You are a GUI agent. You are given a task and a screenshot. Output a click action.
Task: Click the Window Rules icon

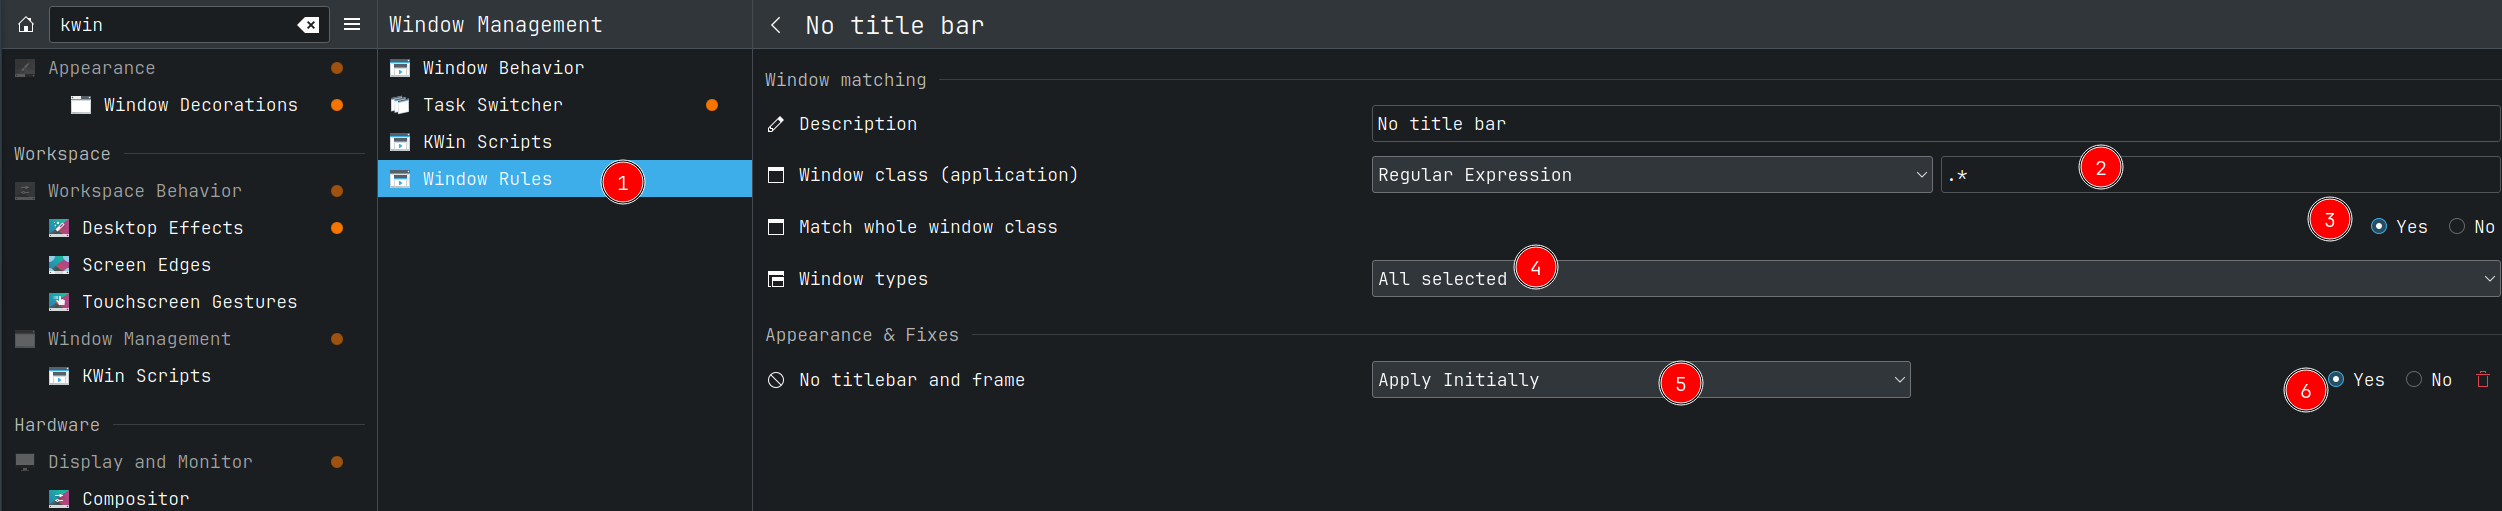tap(400, 179)
